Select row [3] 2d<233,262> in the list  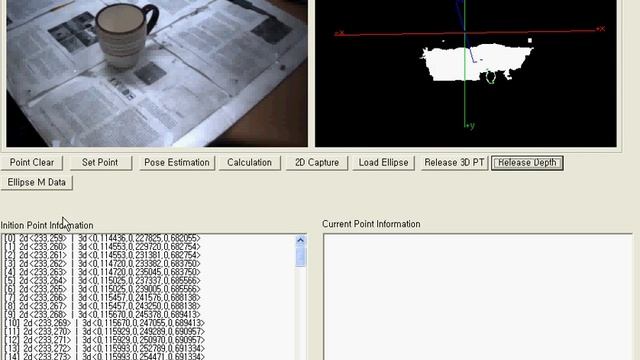click(x=102, y=264)
